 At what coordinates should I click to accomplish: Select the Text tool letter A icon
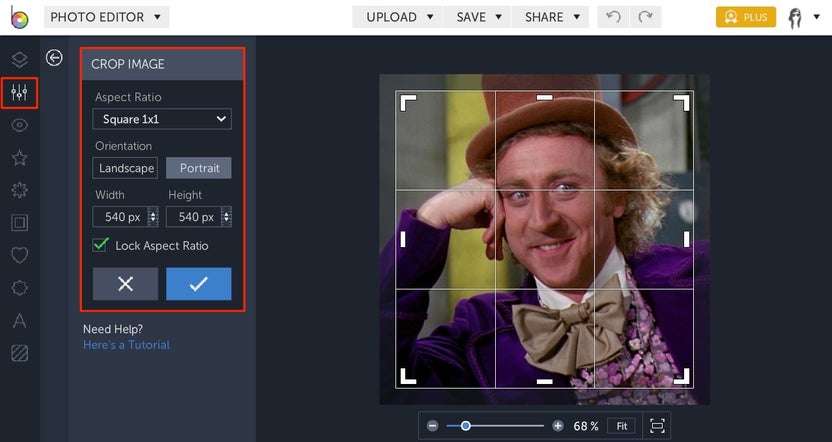click(20, 320)
